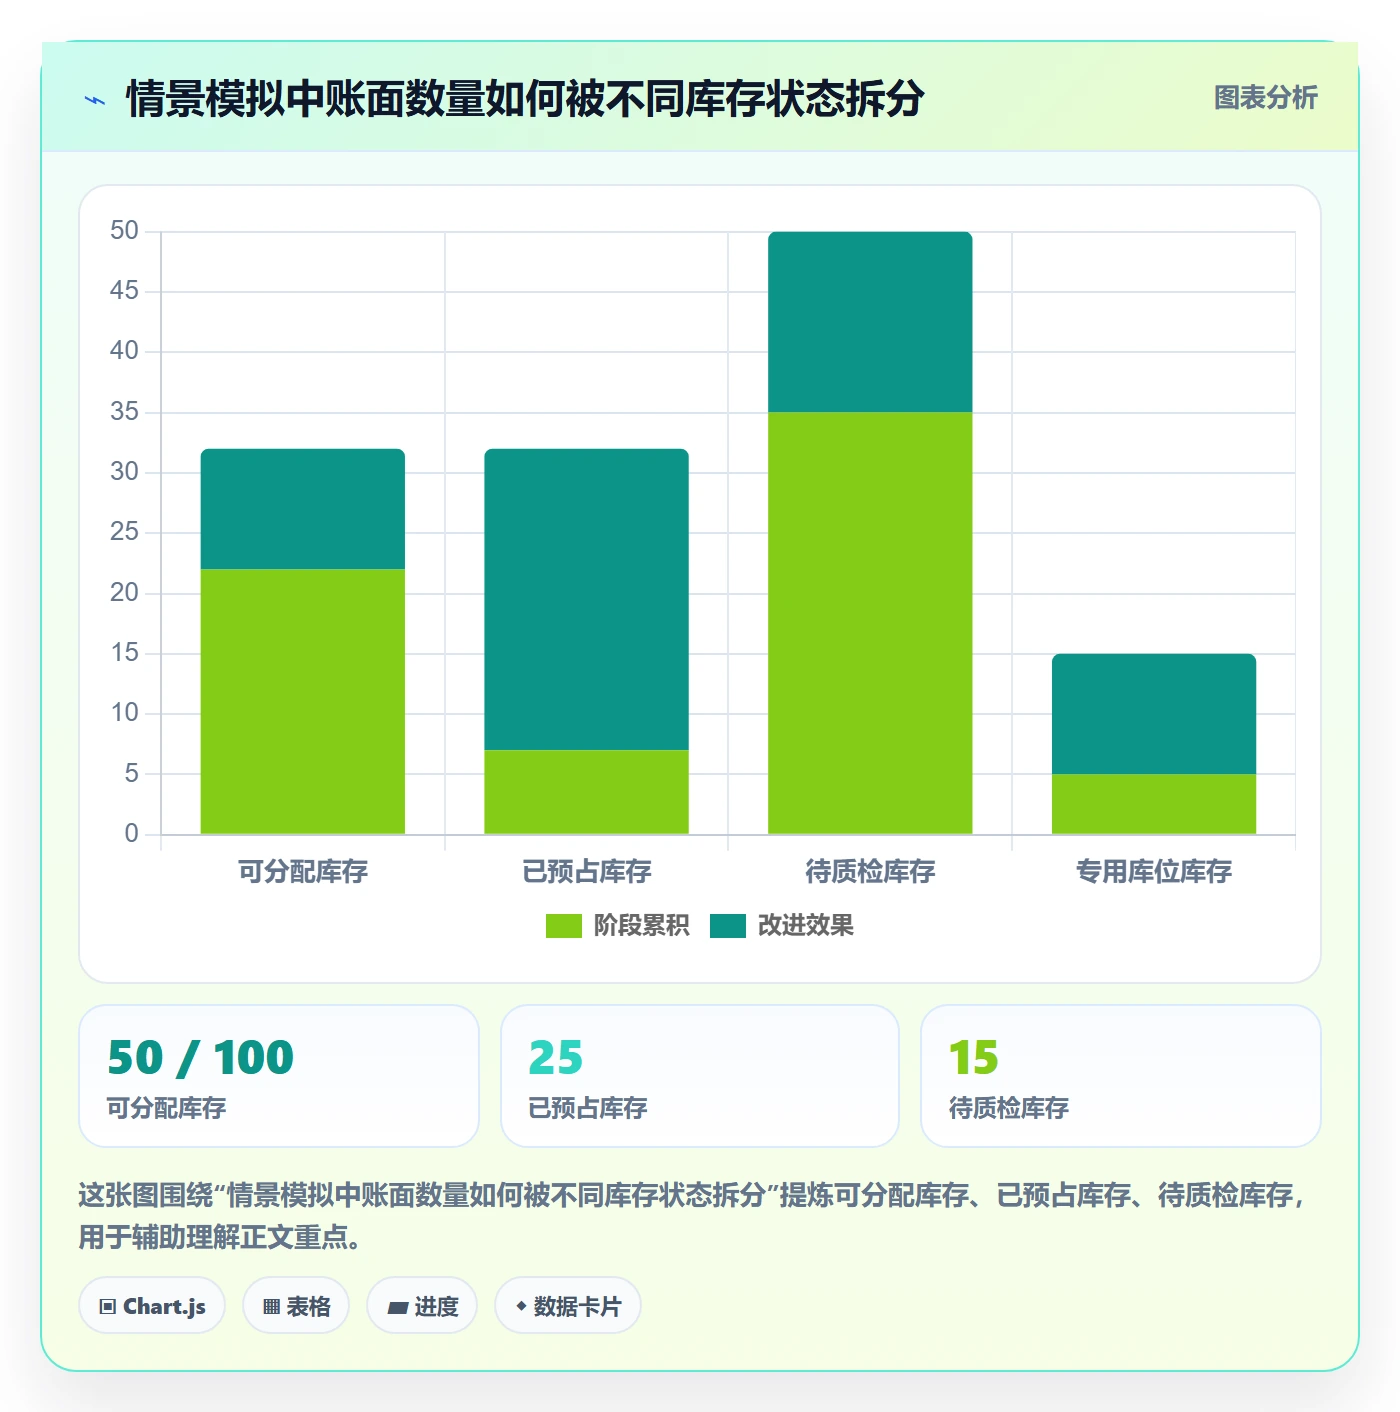Click the light green bar for 专用库位库存
The height and width of the screenshot is (1412, 1400).
click(1154, 804)
